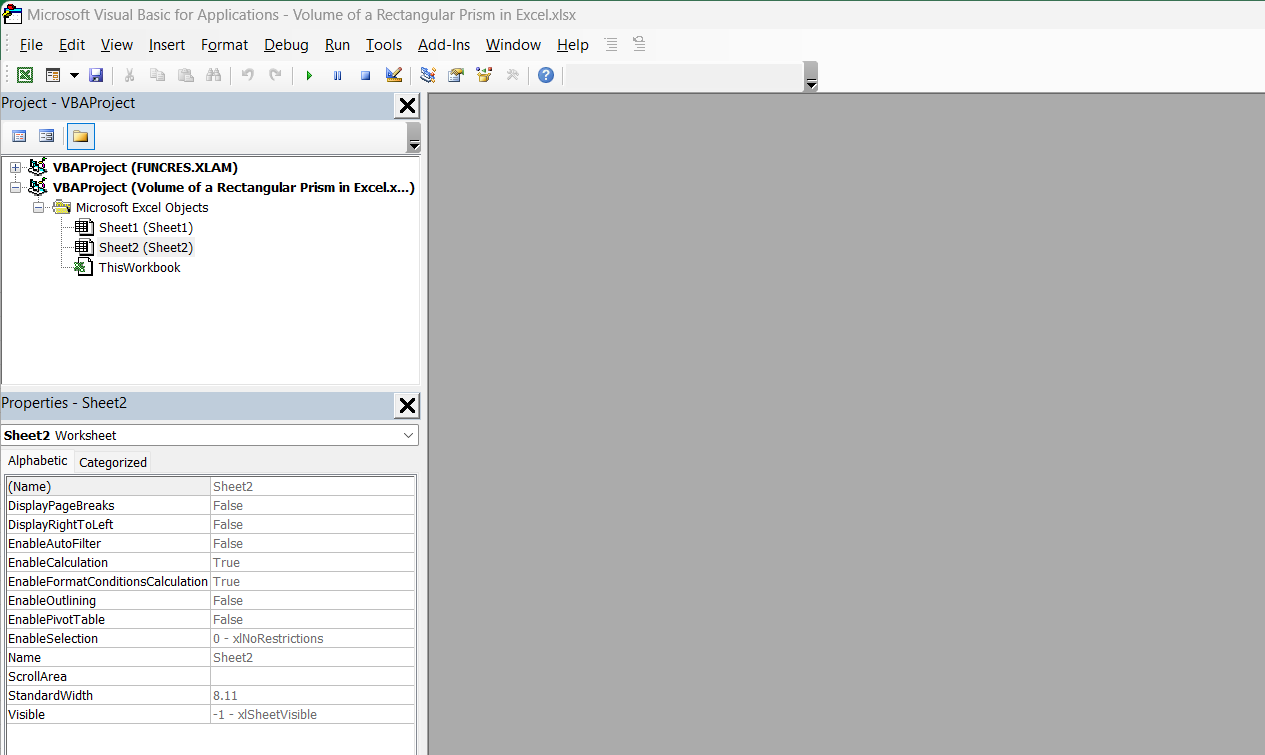The width and height of the screenshot is (1265, 755).
Task: Collapse the Volume of a Rectangular Prism project node
Action: [15, 187]
